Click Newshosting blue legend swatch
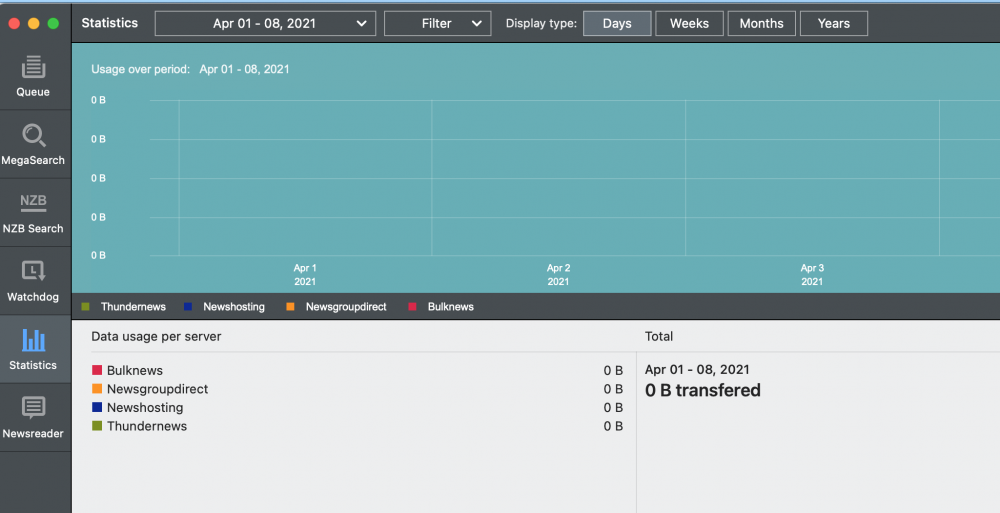 coord(188,307)
